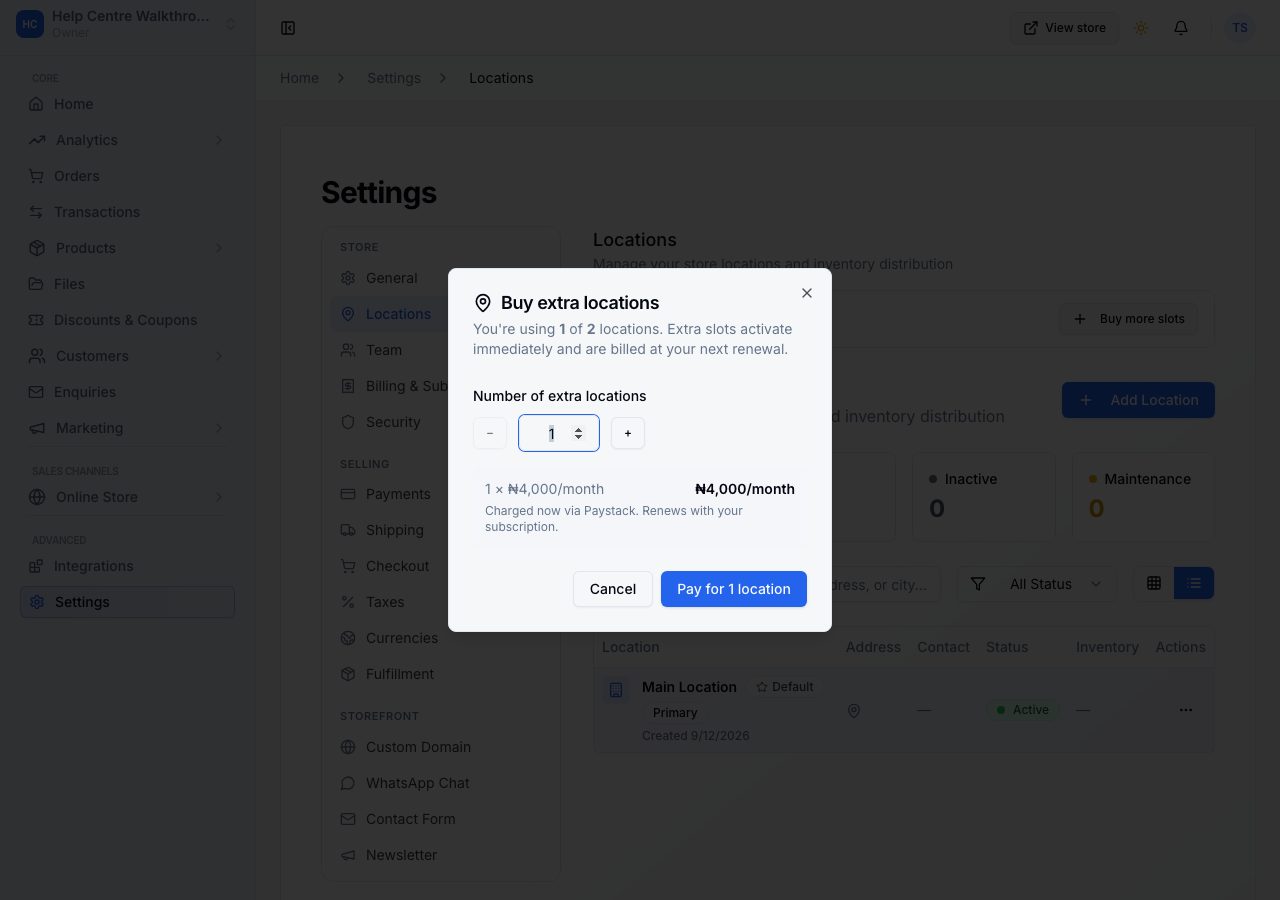Screen dimensions: 1280x900
Task: Focus the number of extra locations field
Action: pyautogui.click(x=559, y=433)
